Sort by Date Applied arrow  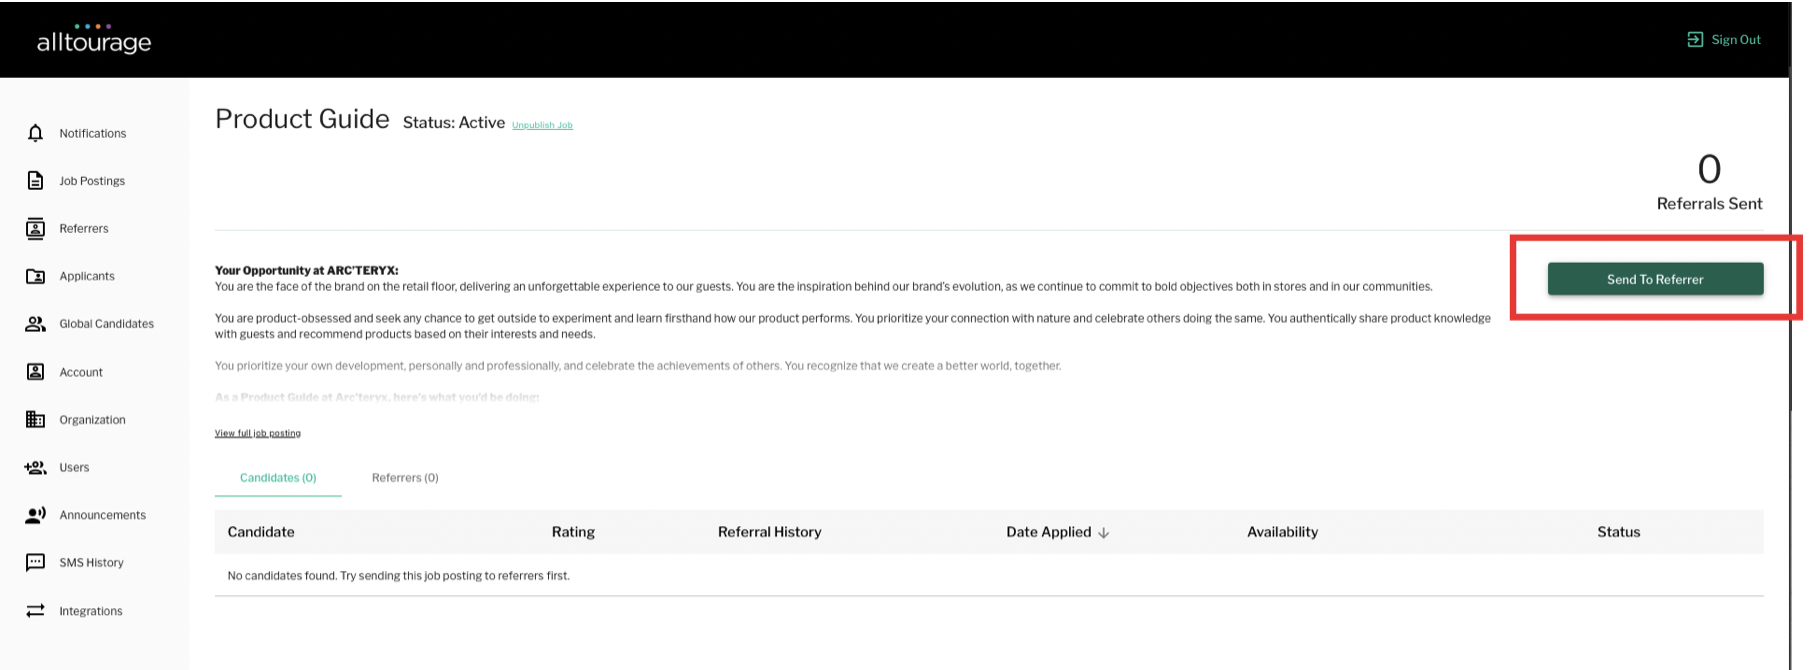1104,533
